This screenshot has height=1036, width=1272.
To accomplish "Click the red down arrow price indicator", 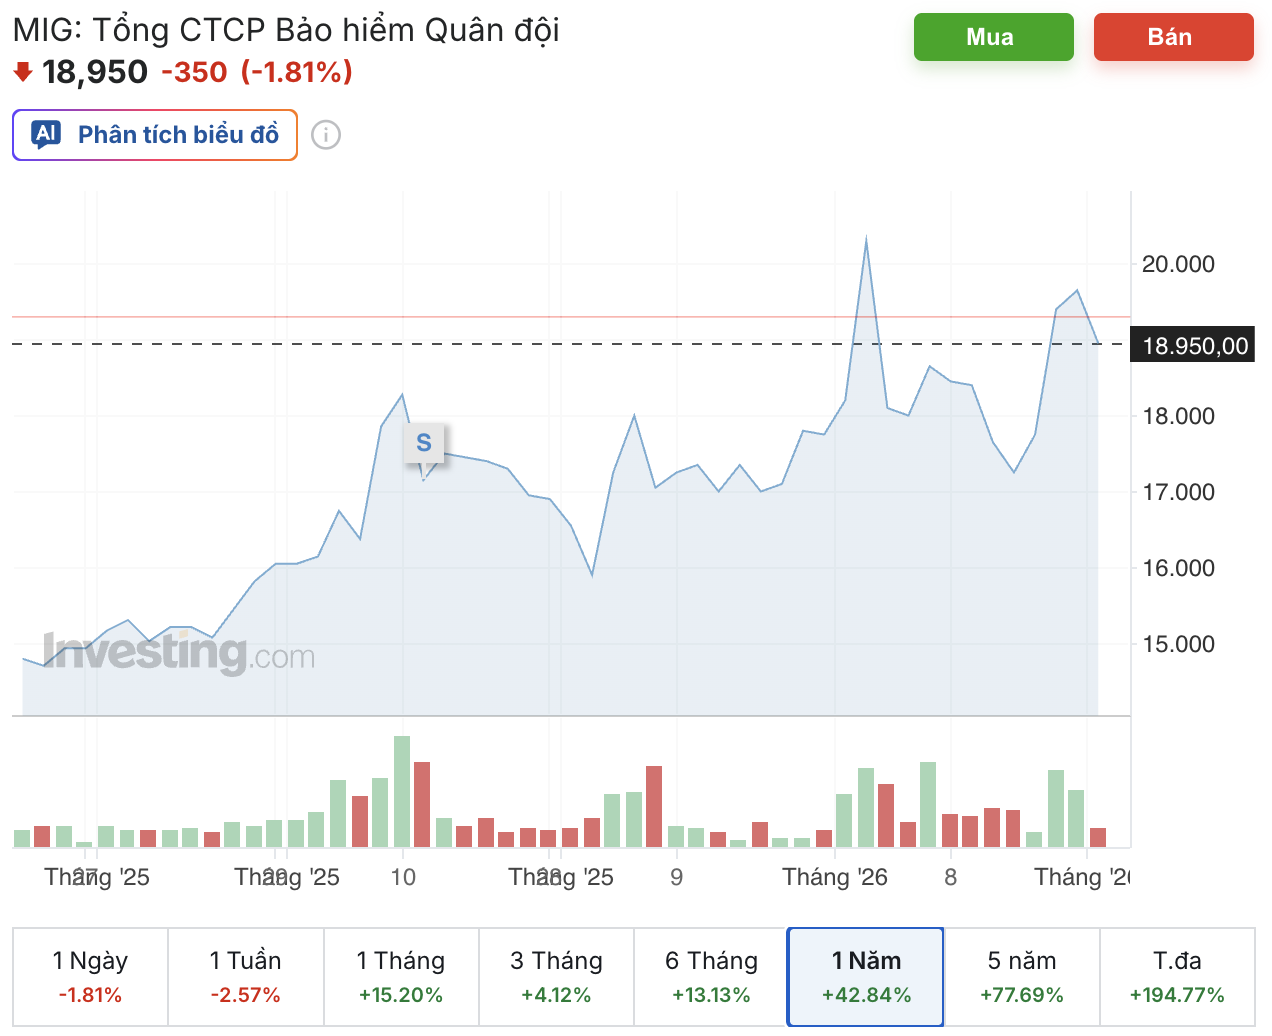I will pyautogui.click(x=23, y=72).
